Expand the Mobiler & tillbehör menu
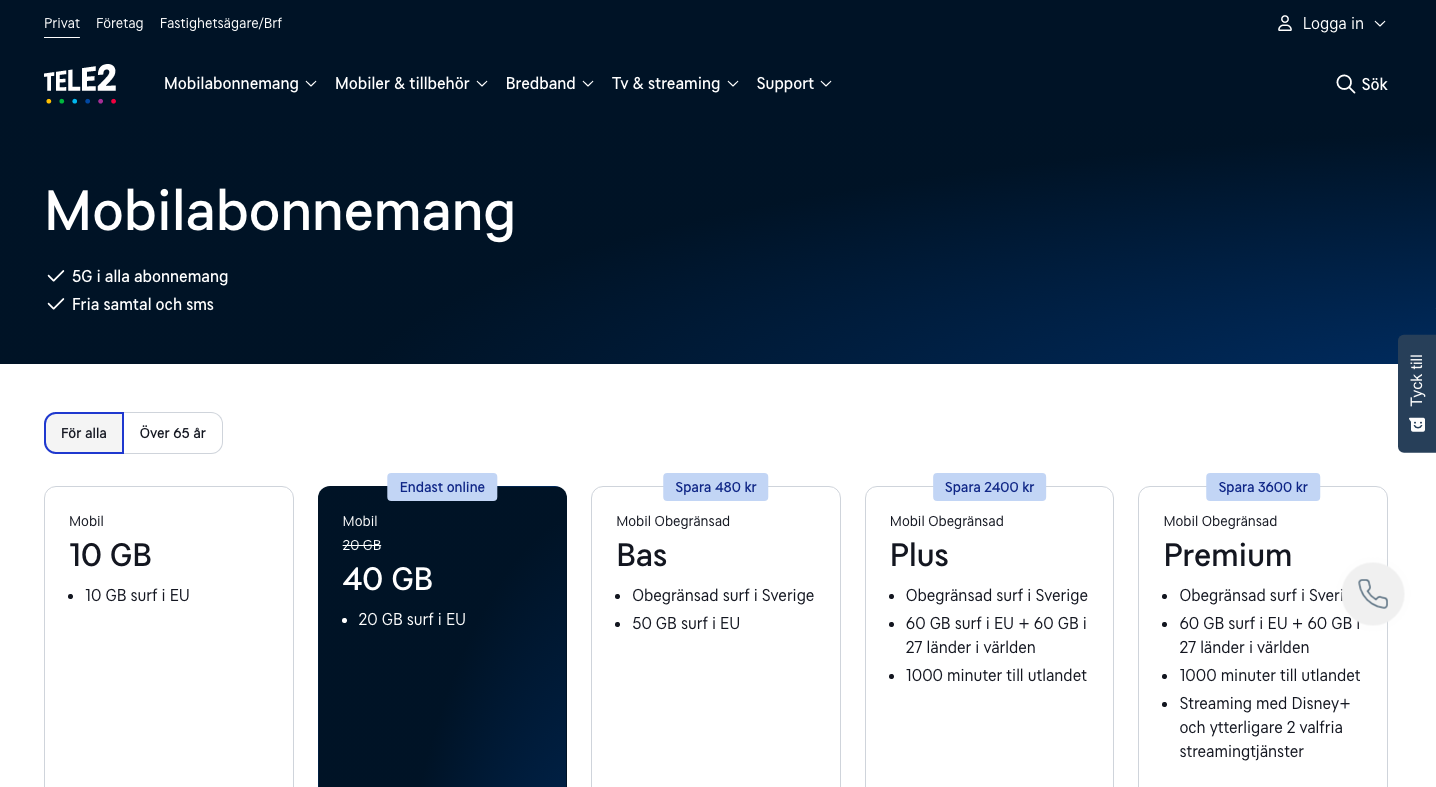The width and height of the screenshot is (1436, 787). point(411,84)
